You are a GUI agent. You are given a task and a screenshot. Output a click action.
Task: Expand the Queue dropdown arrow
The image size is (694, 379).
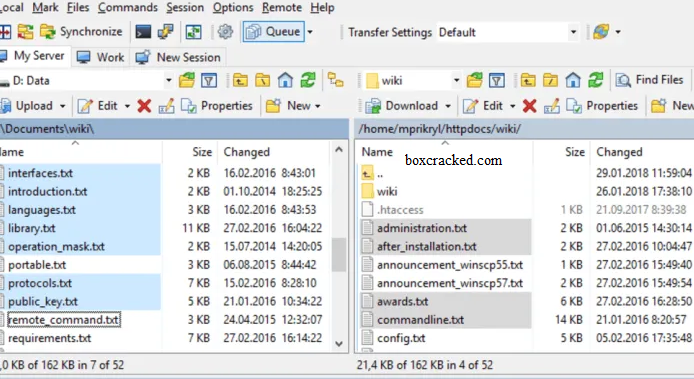[x=310, y=32]
